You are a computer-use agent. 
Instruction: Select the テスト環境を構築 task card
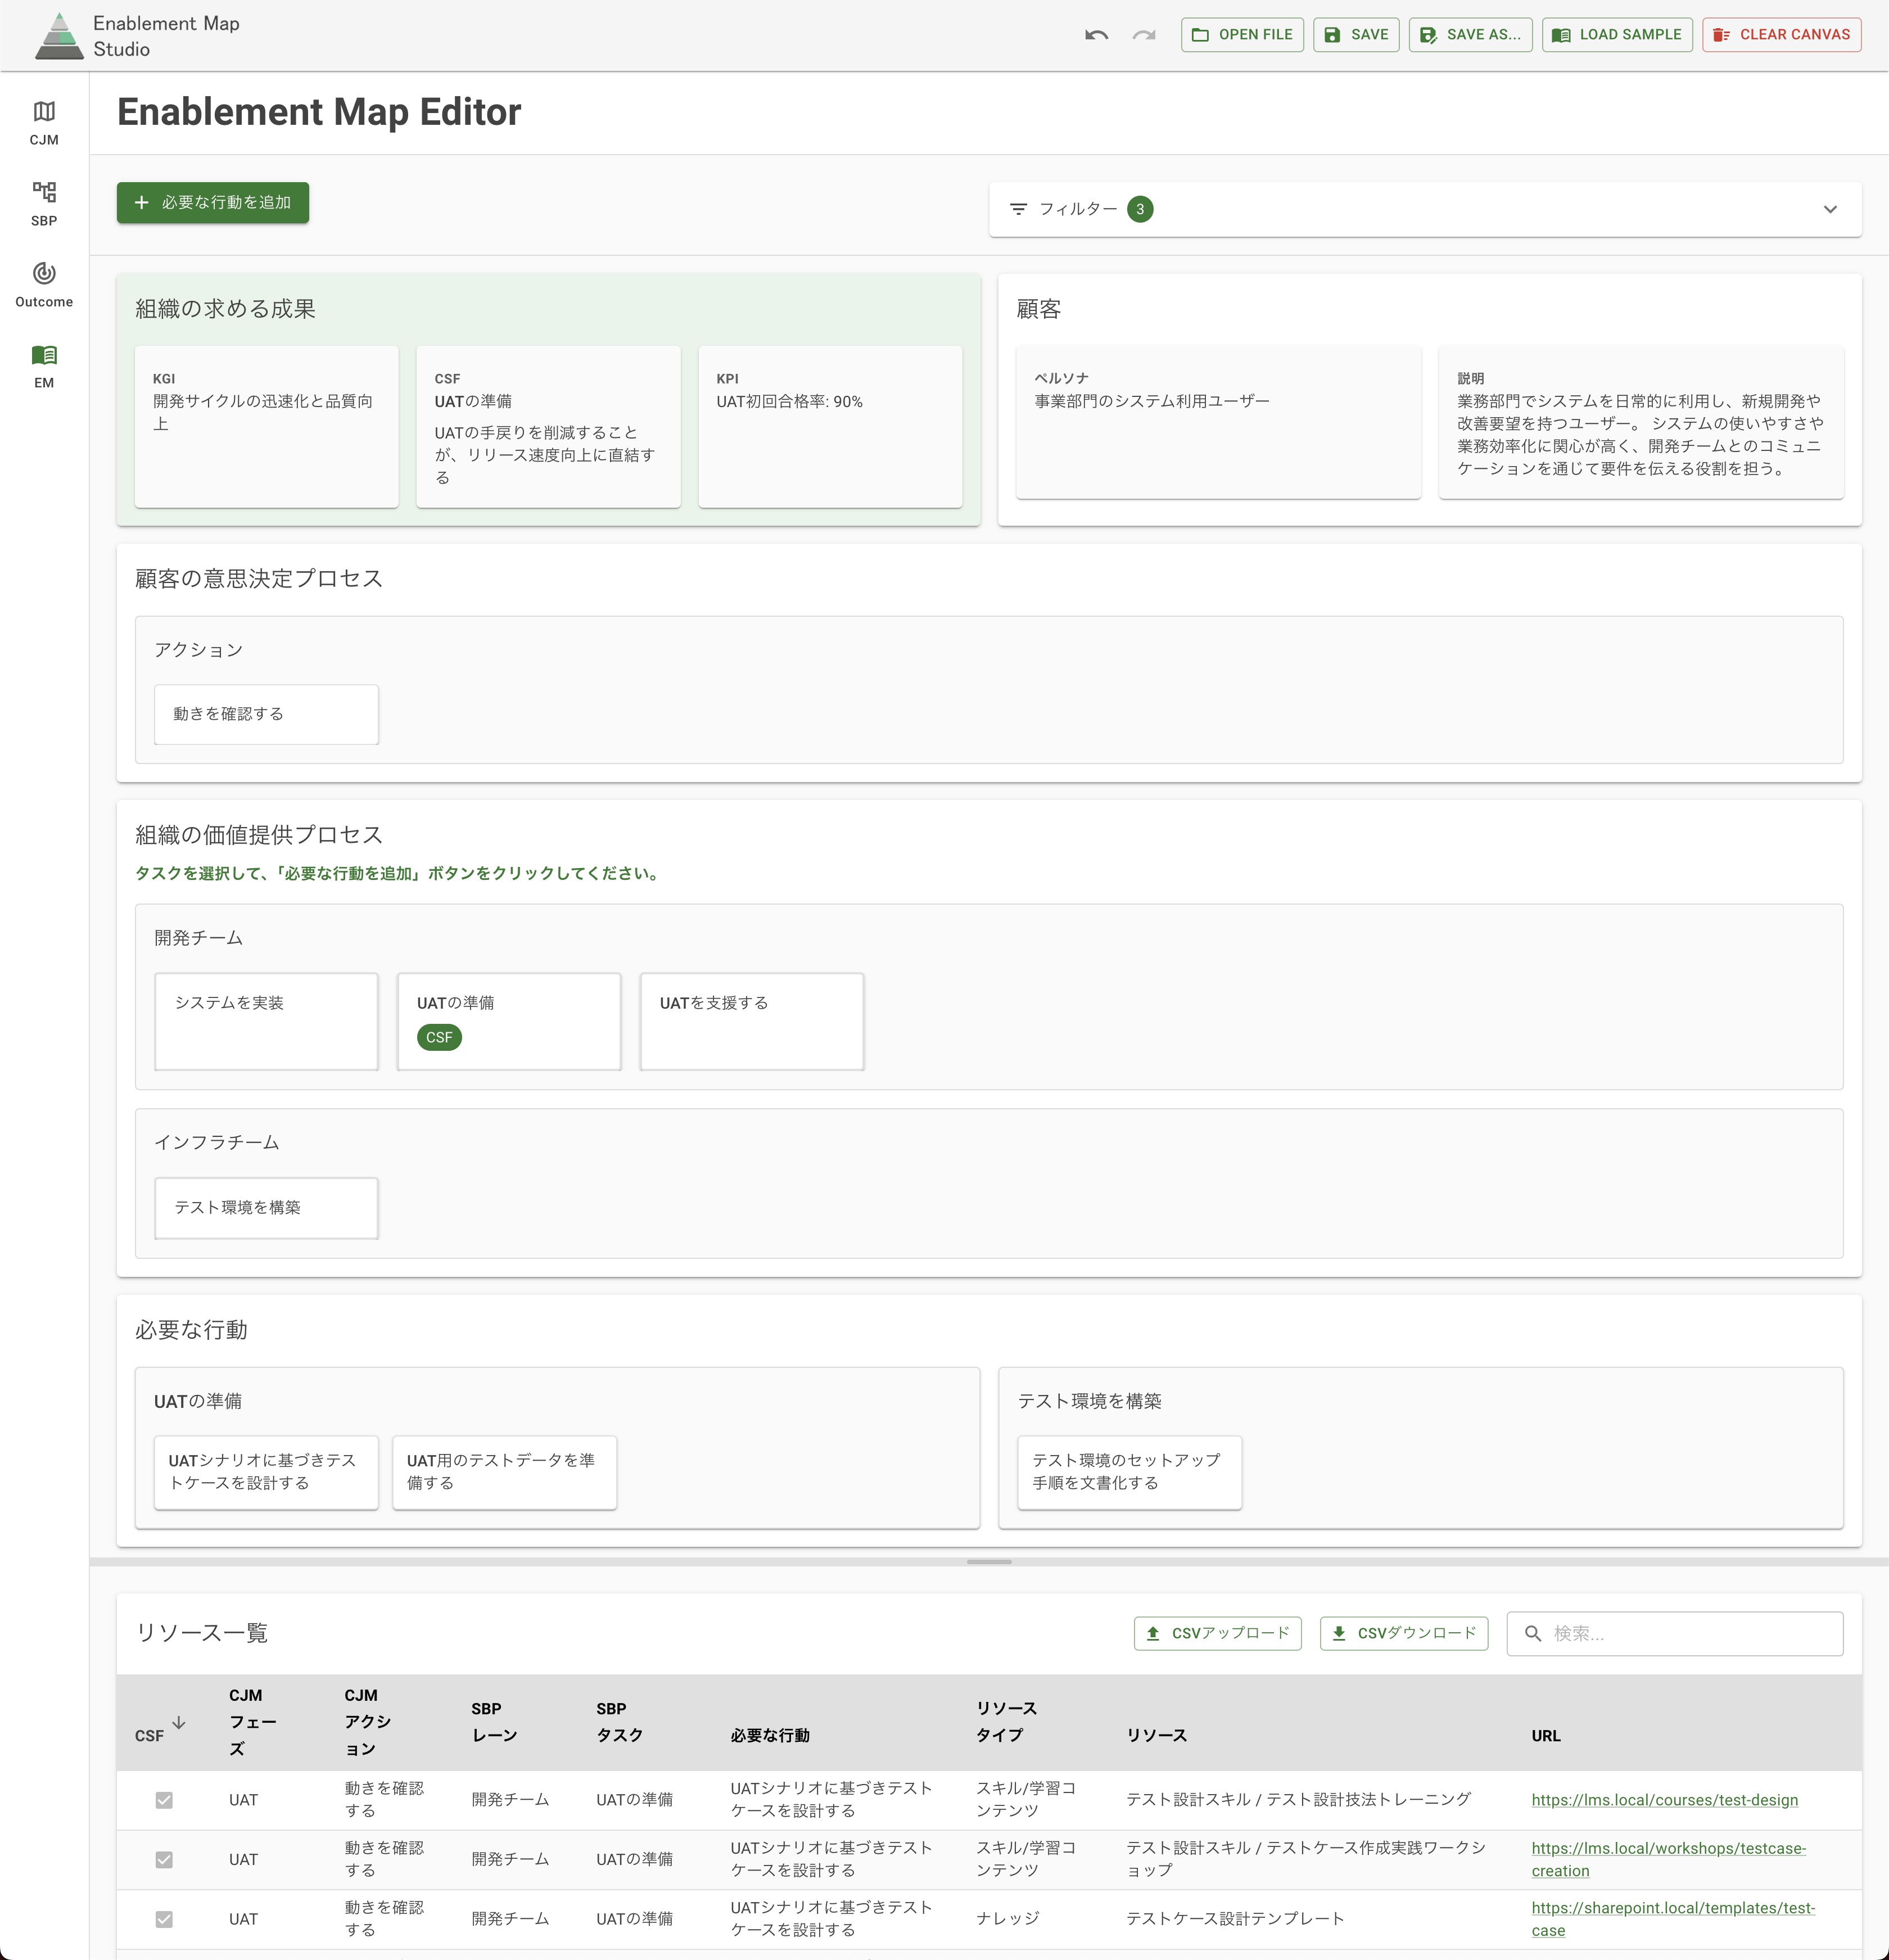(266, 1207)
